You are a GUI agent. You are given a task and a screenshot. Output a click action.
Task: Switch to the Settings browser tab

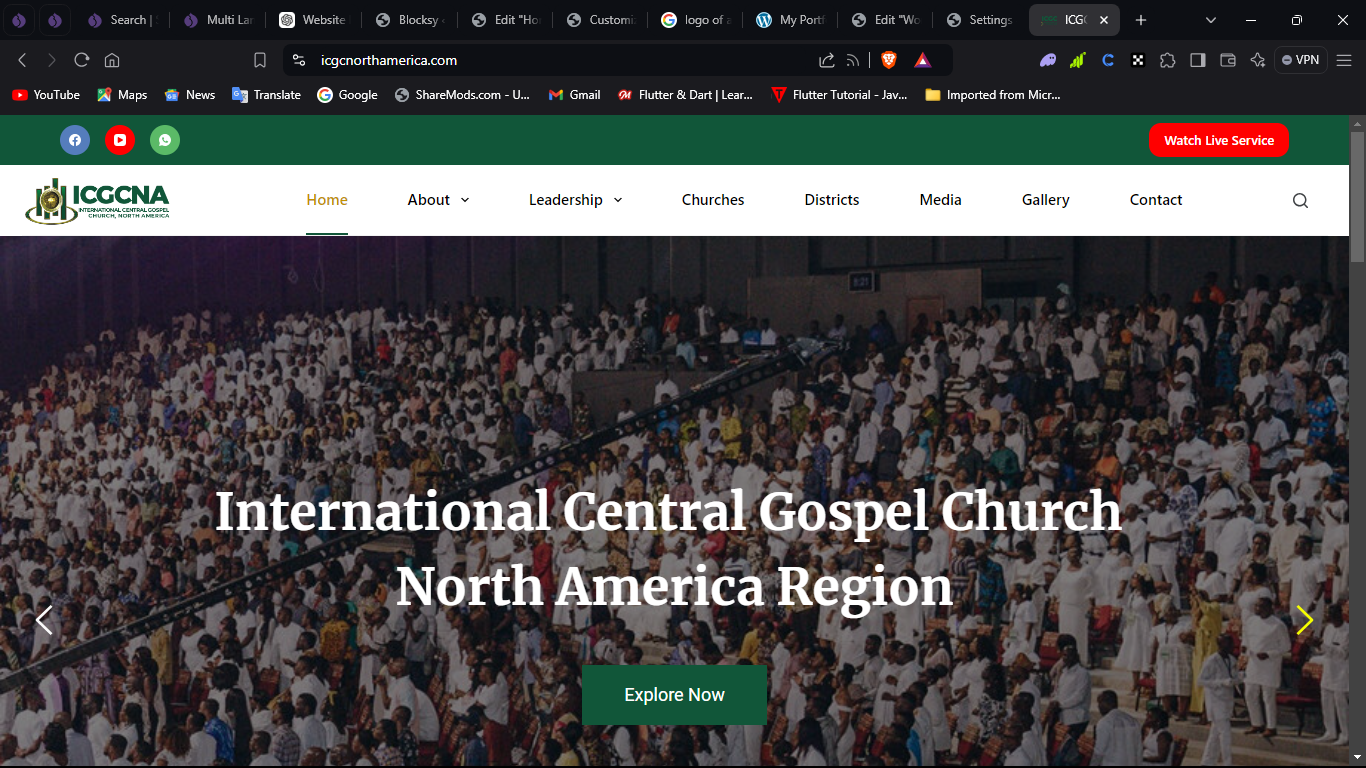click(x=980, y=20)
